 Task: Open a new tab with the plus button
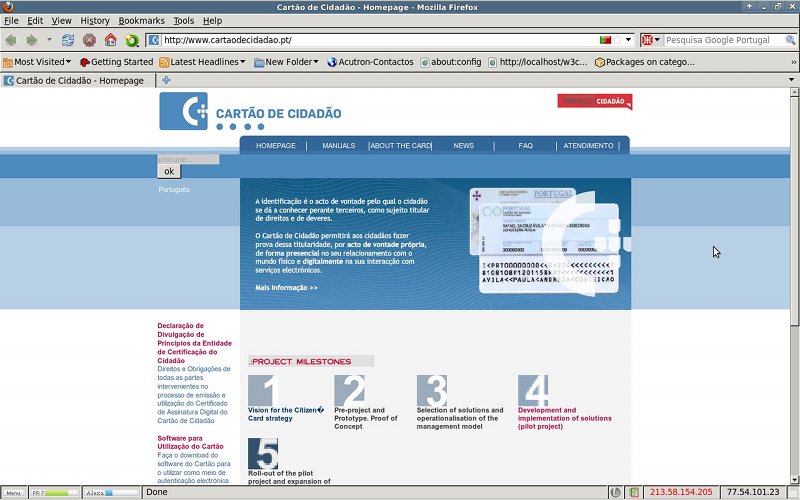(x=166, y=80)
